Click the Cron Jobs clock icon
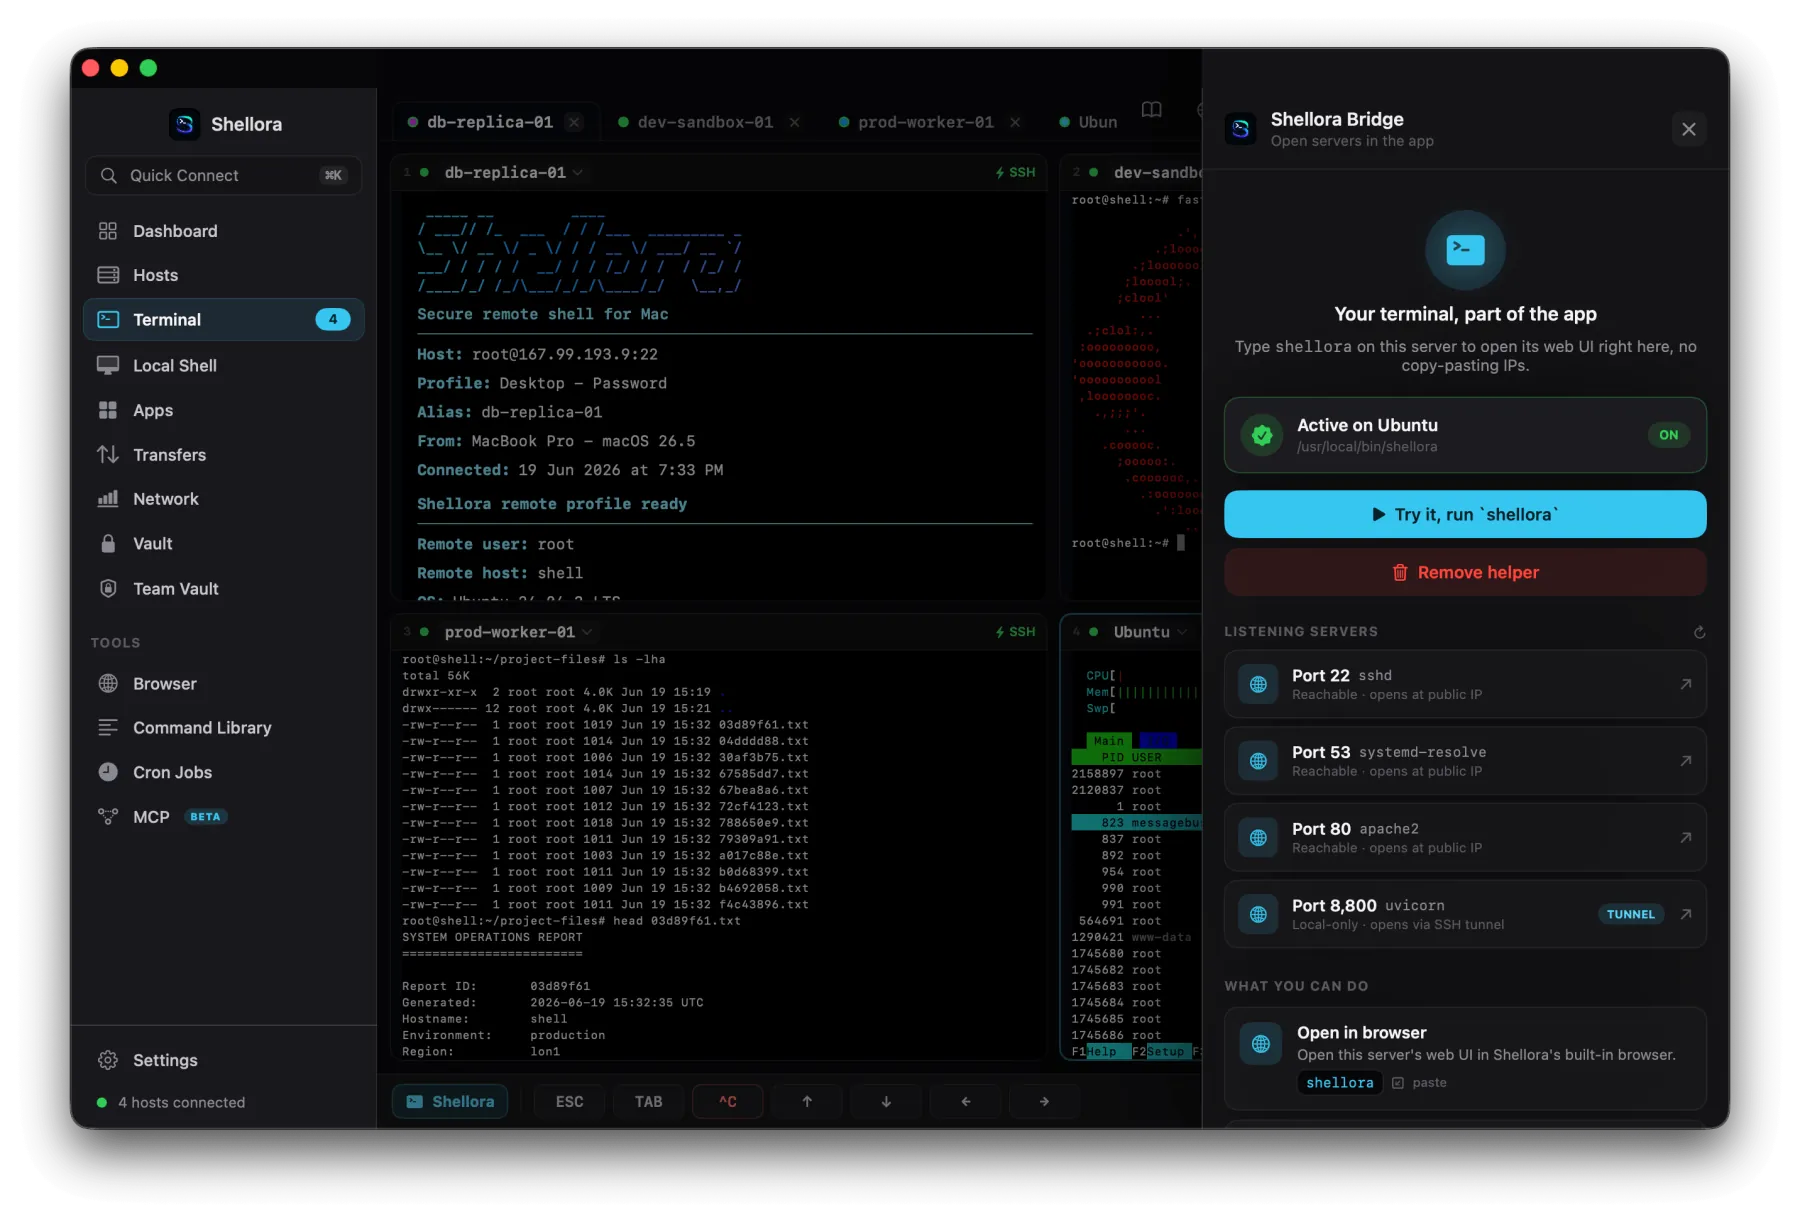Screen dimensions: 1800x1222 pyautogui.click(x=108, y=772)
